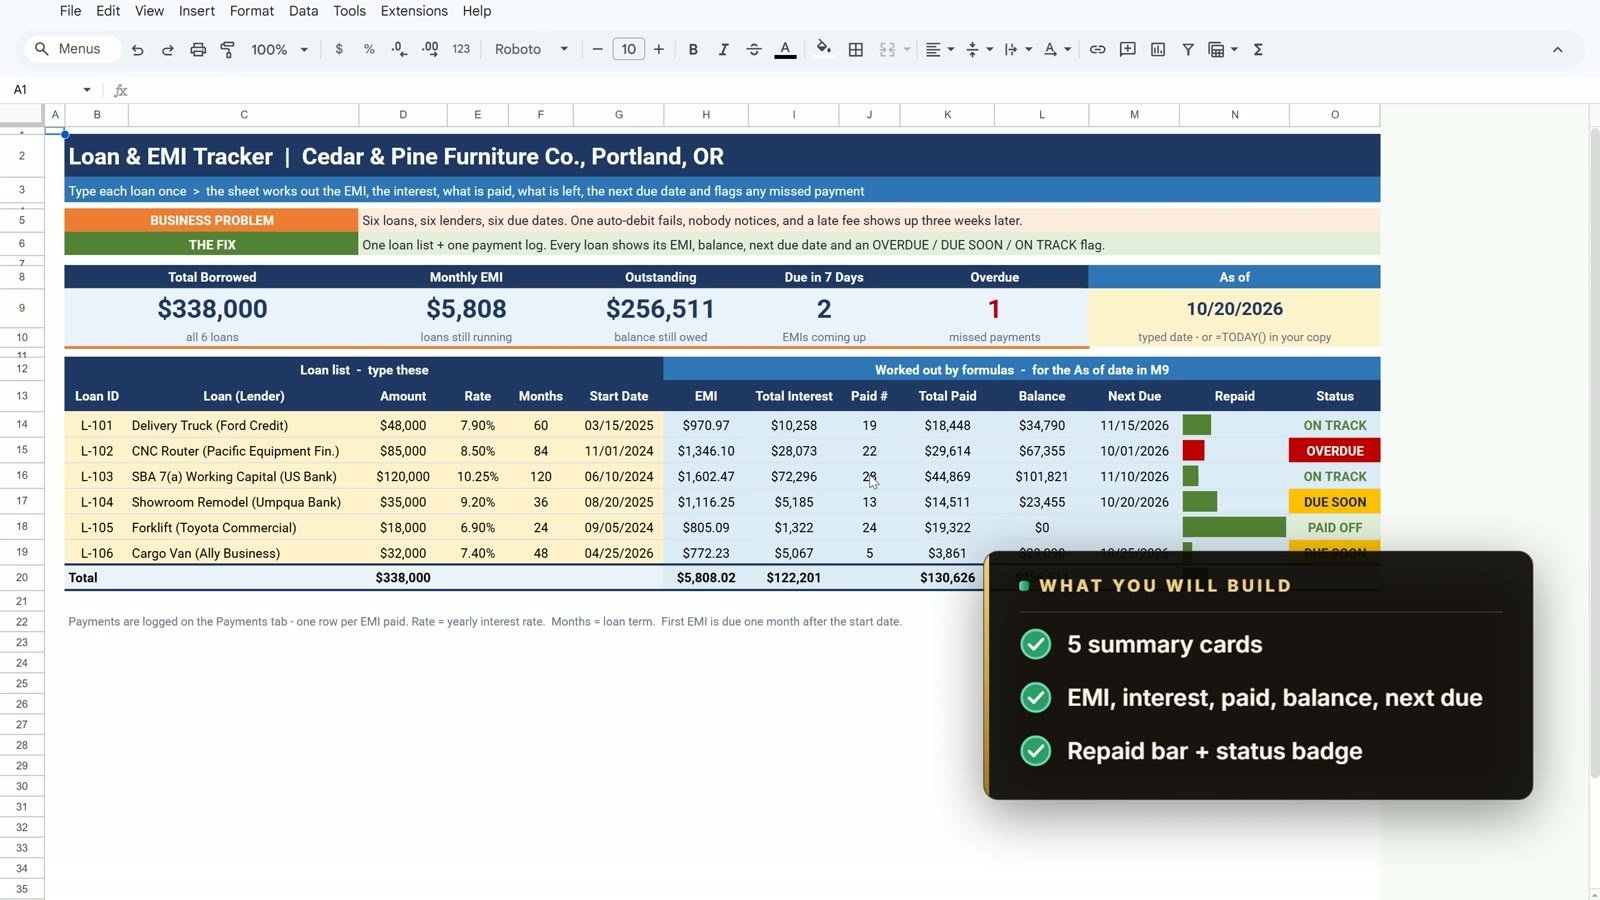Click the PAID OFF status cell
Image resolution: width=1600 pixels, height=900 pixels.
(1335, 528)
